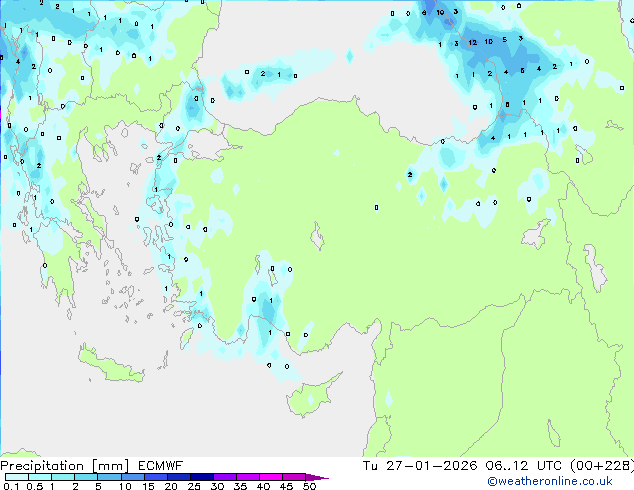634x490 pixels.
Task: Click the "06..12 UTC" time range text
Action: pyautogui.click(x=523, y=466)
